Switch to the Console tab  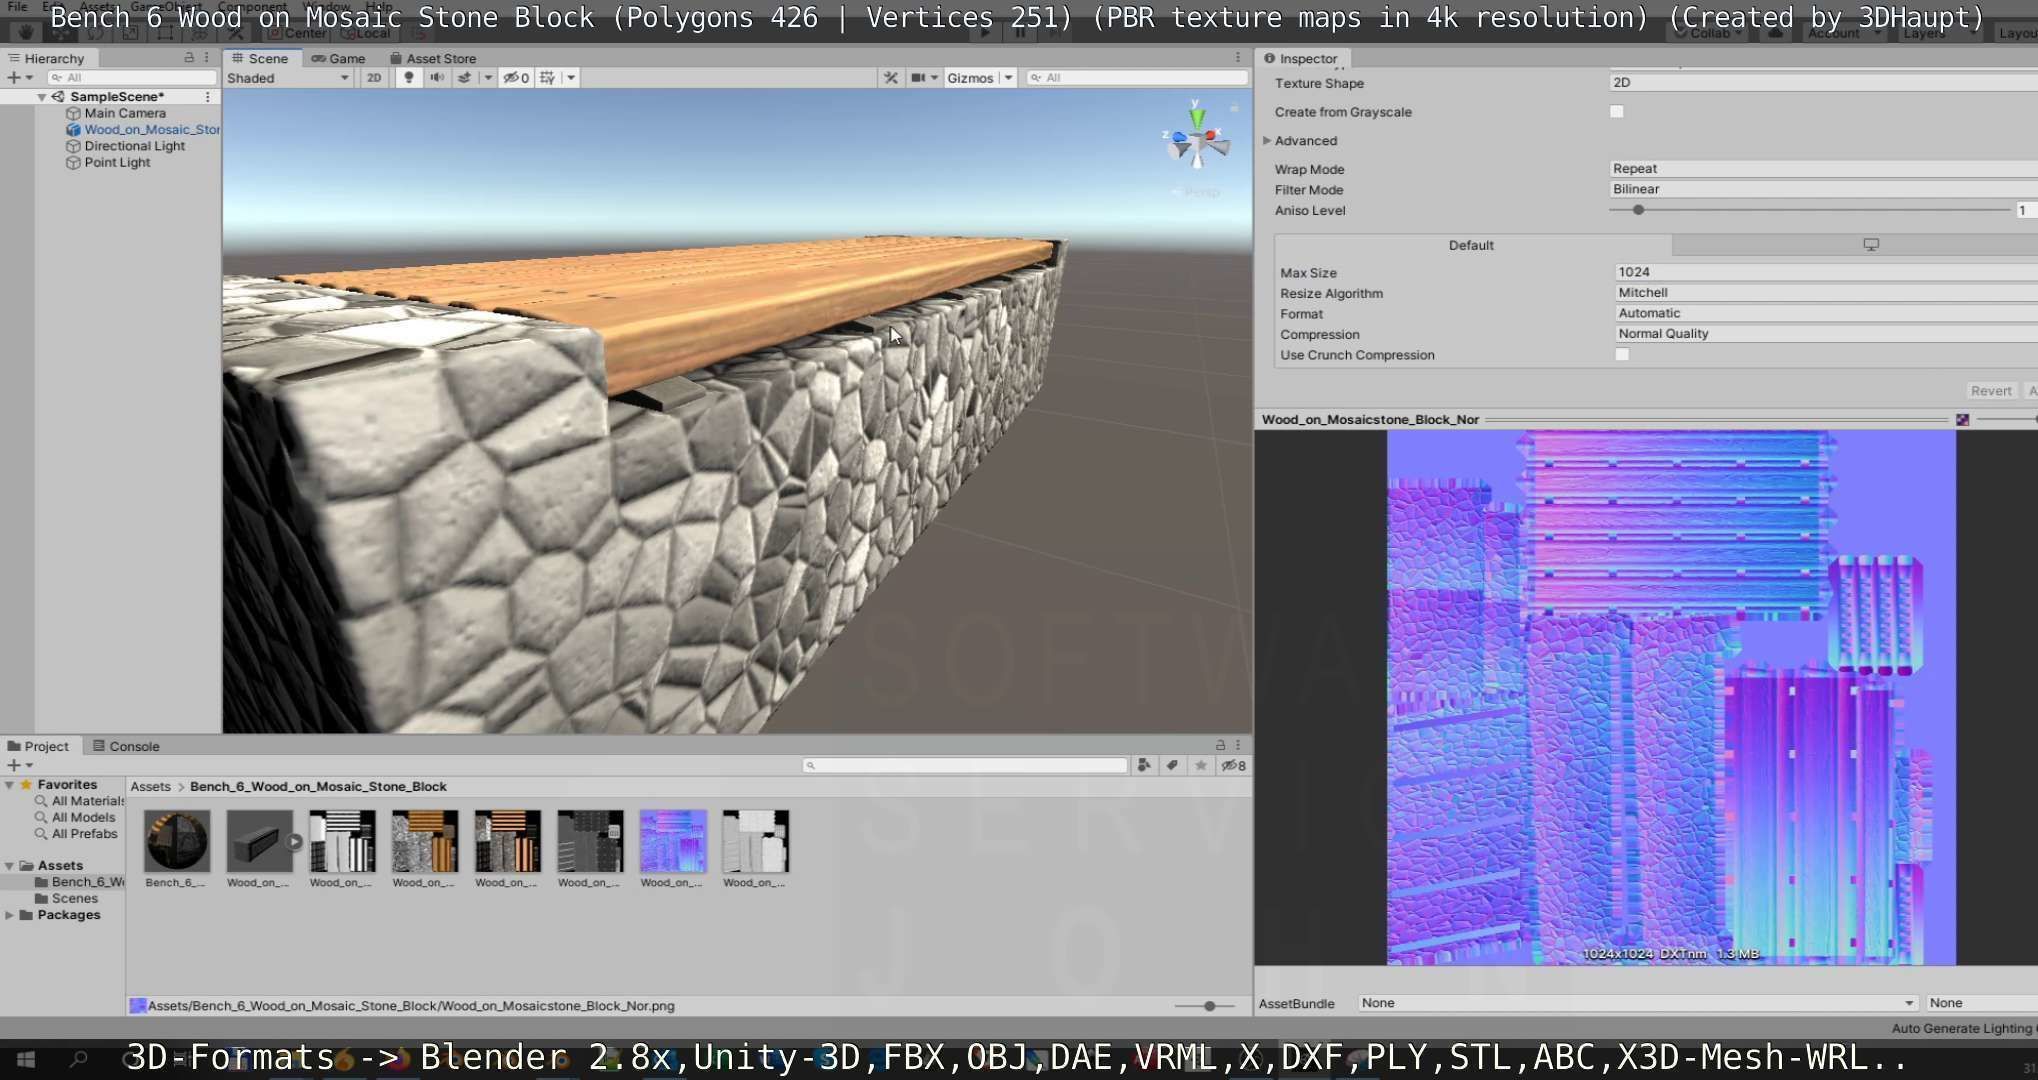tap(126, 746)
